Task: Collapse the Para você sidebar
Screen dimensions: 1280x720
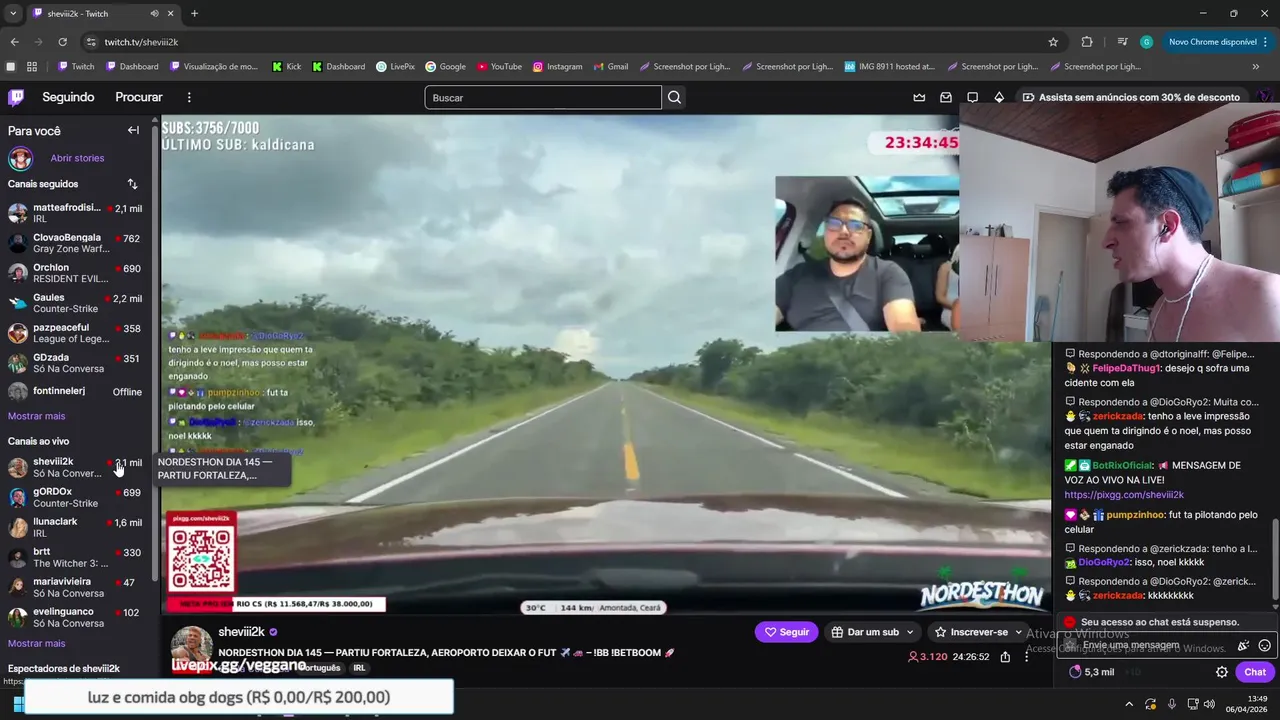Action: pyautogui.click(x=133, y=130)
